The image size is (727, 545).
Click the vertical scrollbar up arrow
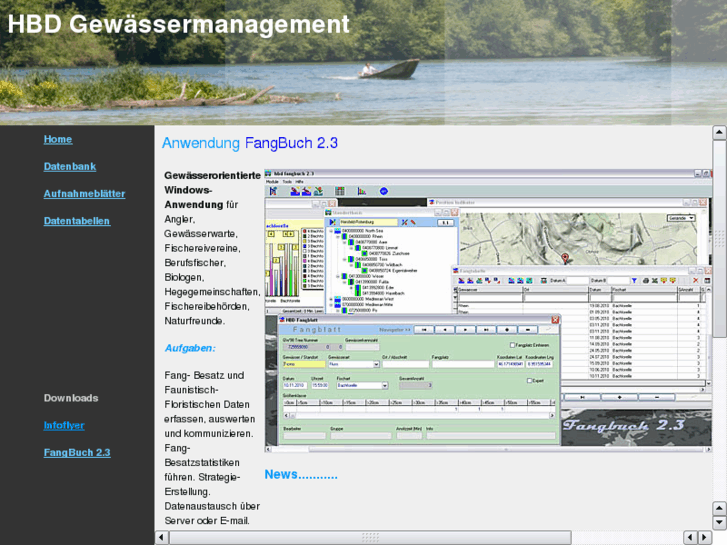click(x=719, y=133)
